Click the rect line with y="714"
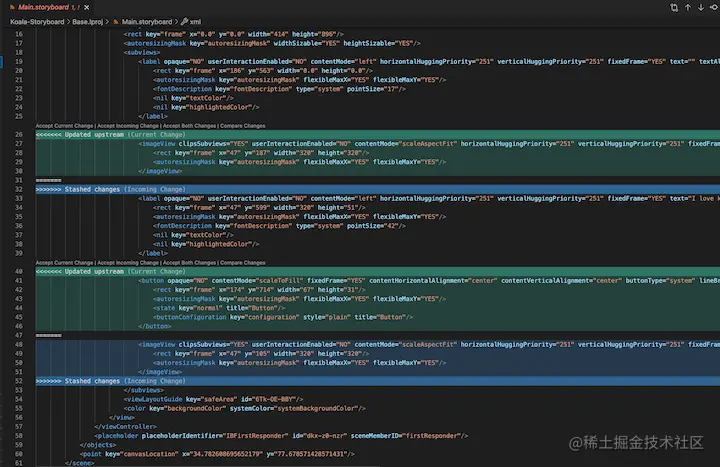720x467 pixels. (259, 289)
